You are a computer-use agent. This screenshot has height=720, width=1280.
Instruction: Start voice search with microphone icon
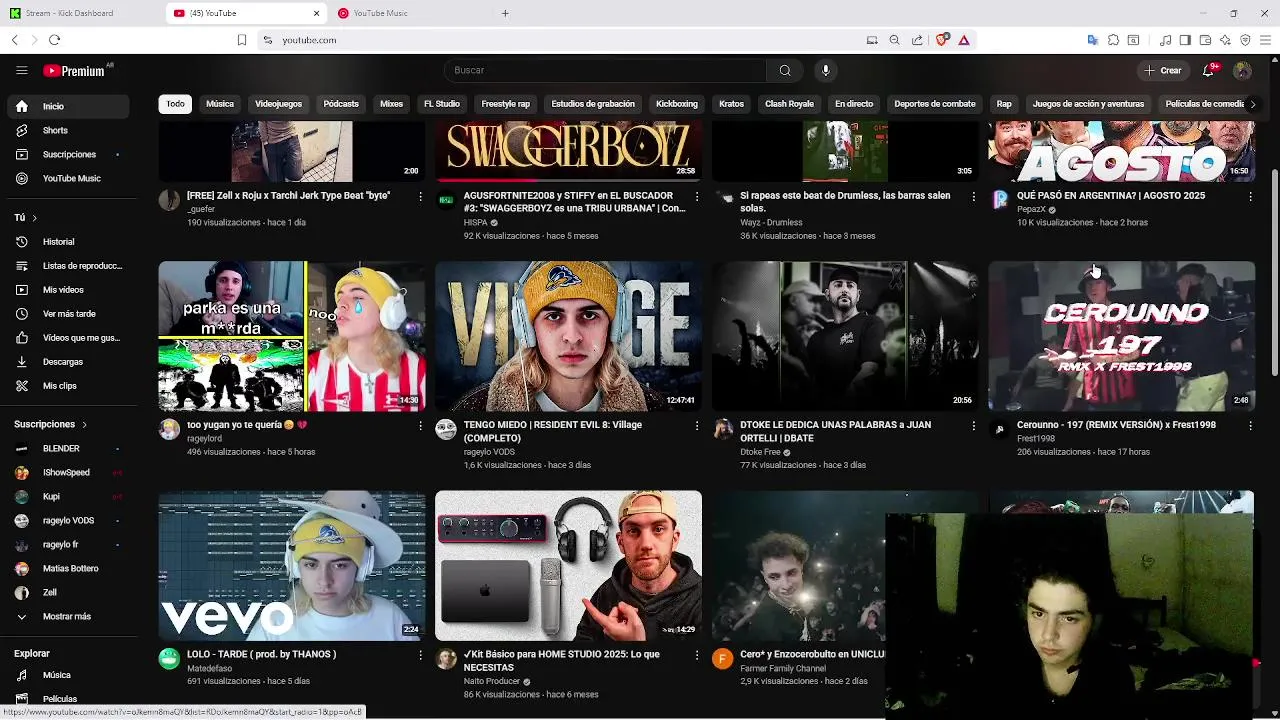(825, 70)
